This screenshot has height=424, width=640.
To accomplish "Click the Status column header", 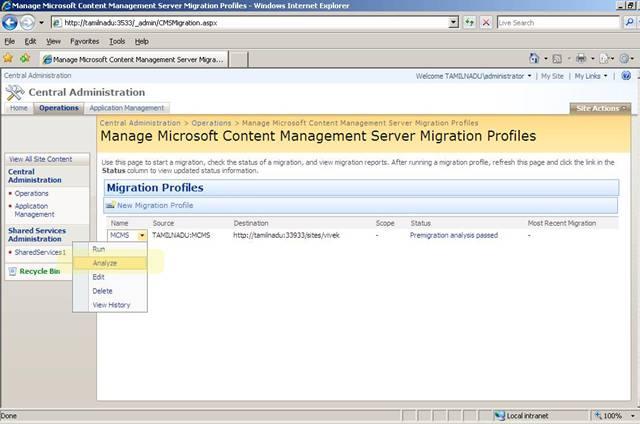I will (420, 223).
